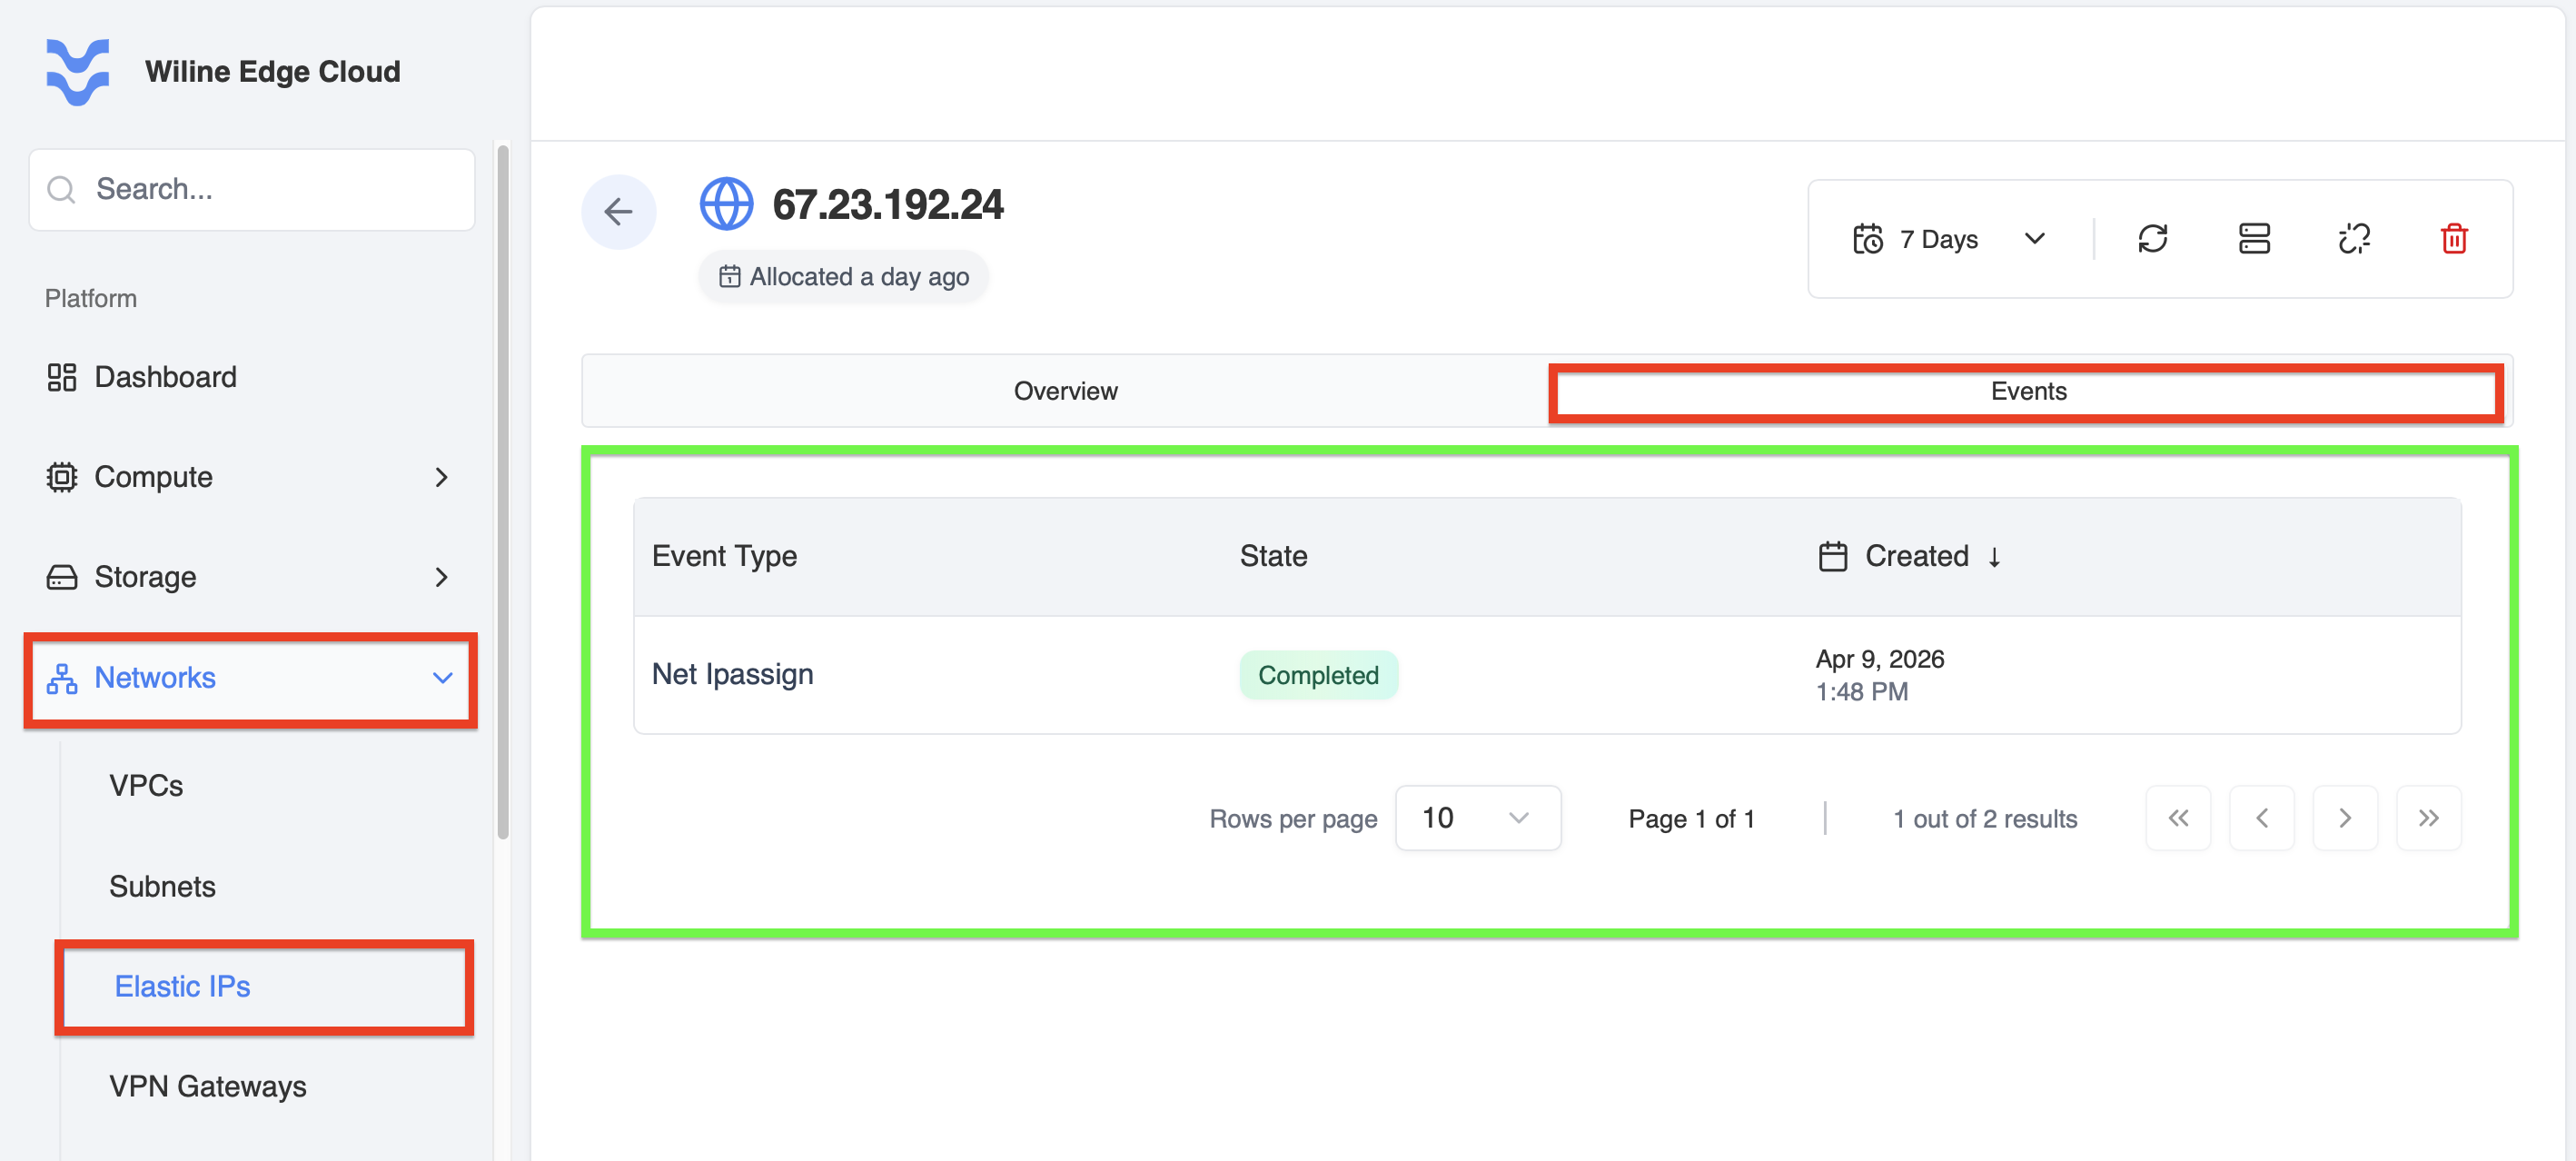Switch to the Events tab
Viewport: 2576px width, 1161px height.
coord(2027,391)
